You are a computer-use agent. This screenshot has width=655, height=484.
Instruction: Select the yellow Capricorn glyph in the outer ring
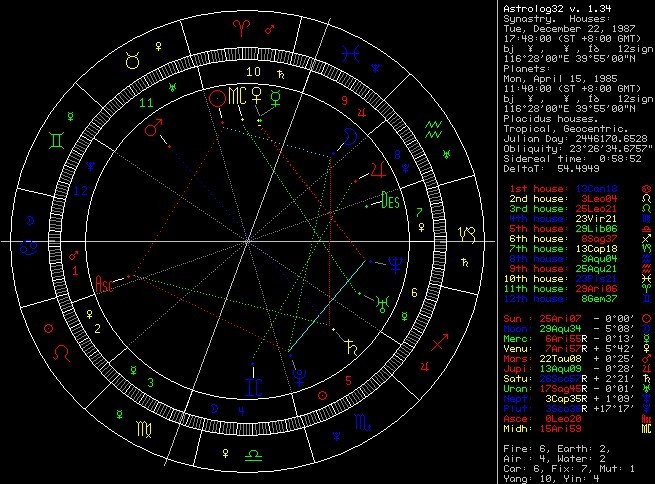coord(467,235)
